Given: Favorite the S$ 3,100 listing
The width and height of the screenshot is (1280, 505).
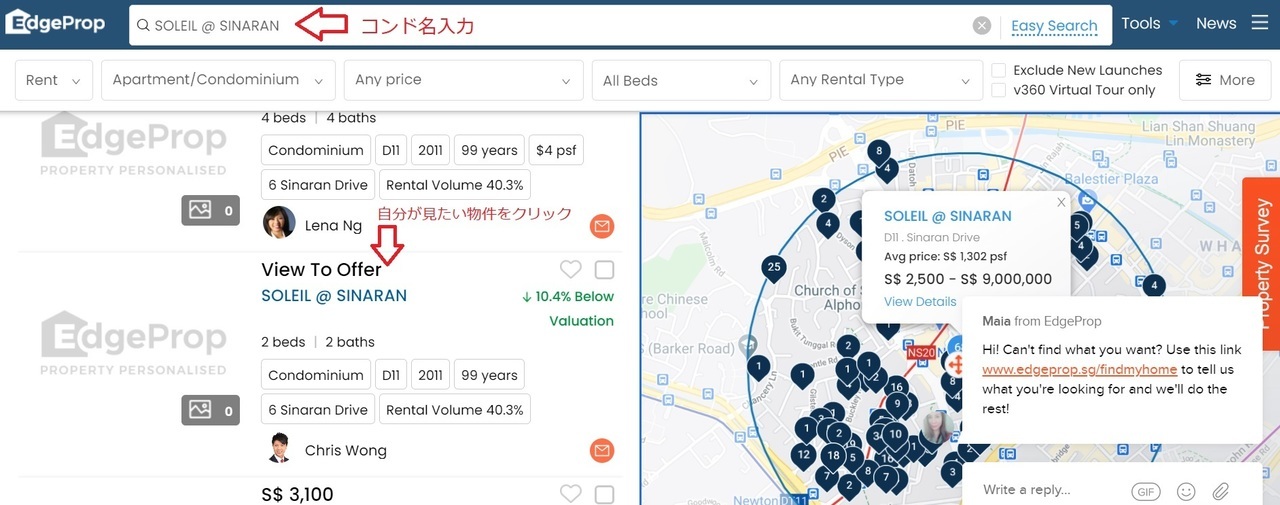Looking at the screenshot, I should coord(570,493).
